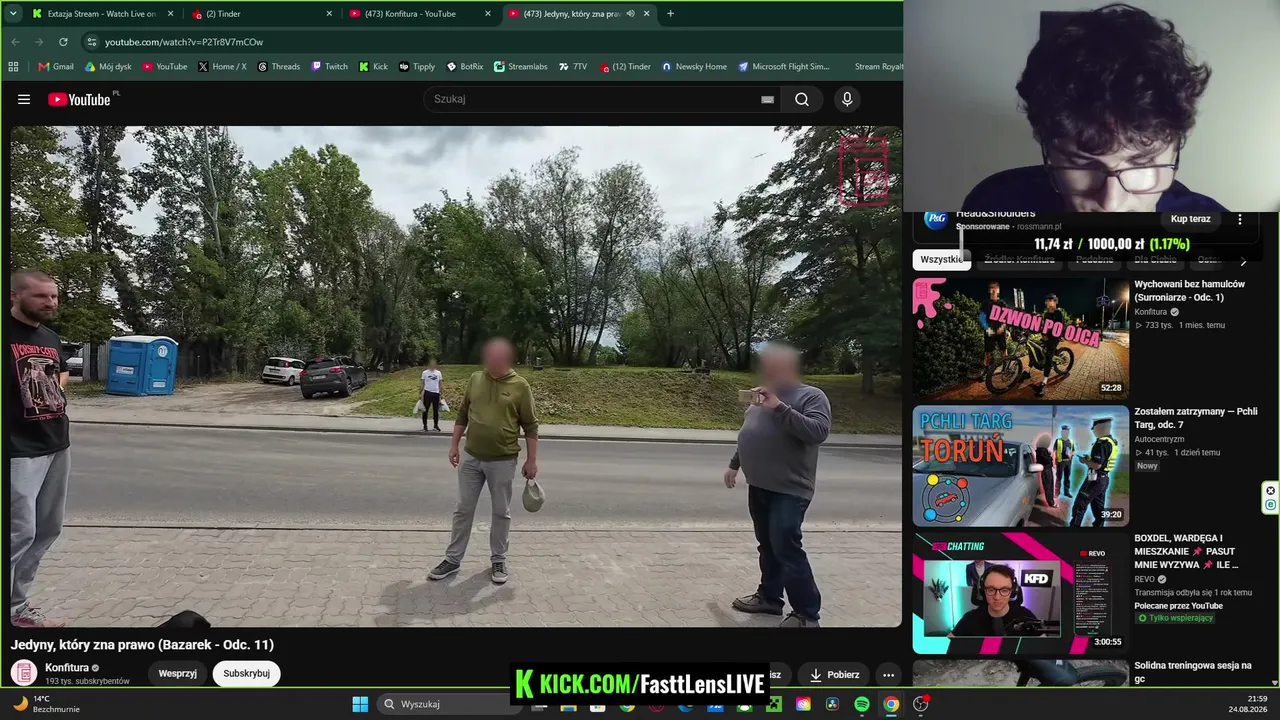Click the Subskrybuj button
The height and width of the screenshot is (720, 1280).
pyautogui.click(x=246, y=674)
